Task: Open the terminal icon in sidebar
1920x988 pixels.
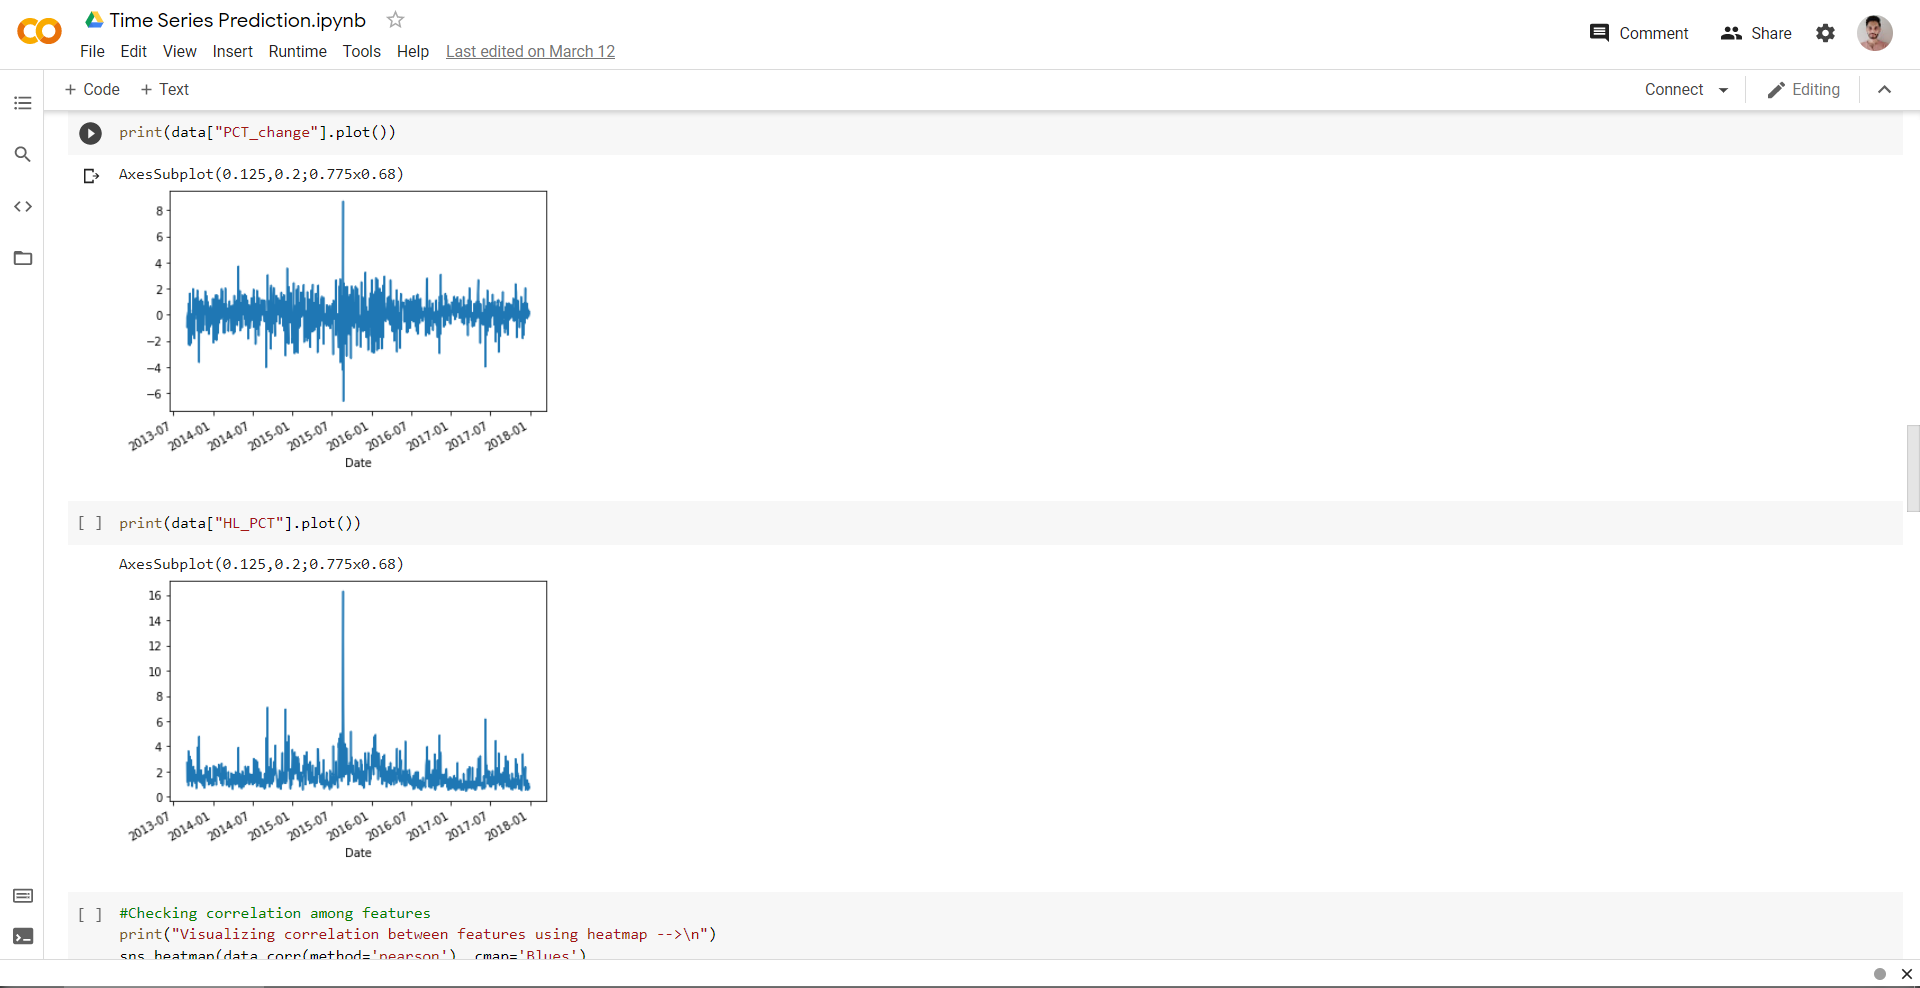Action: click(x=23, y=936)
